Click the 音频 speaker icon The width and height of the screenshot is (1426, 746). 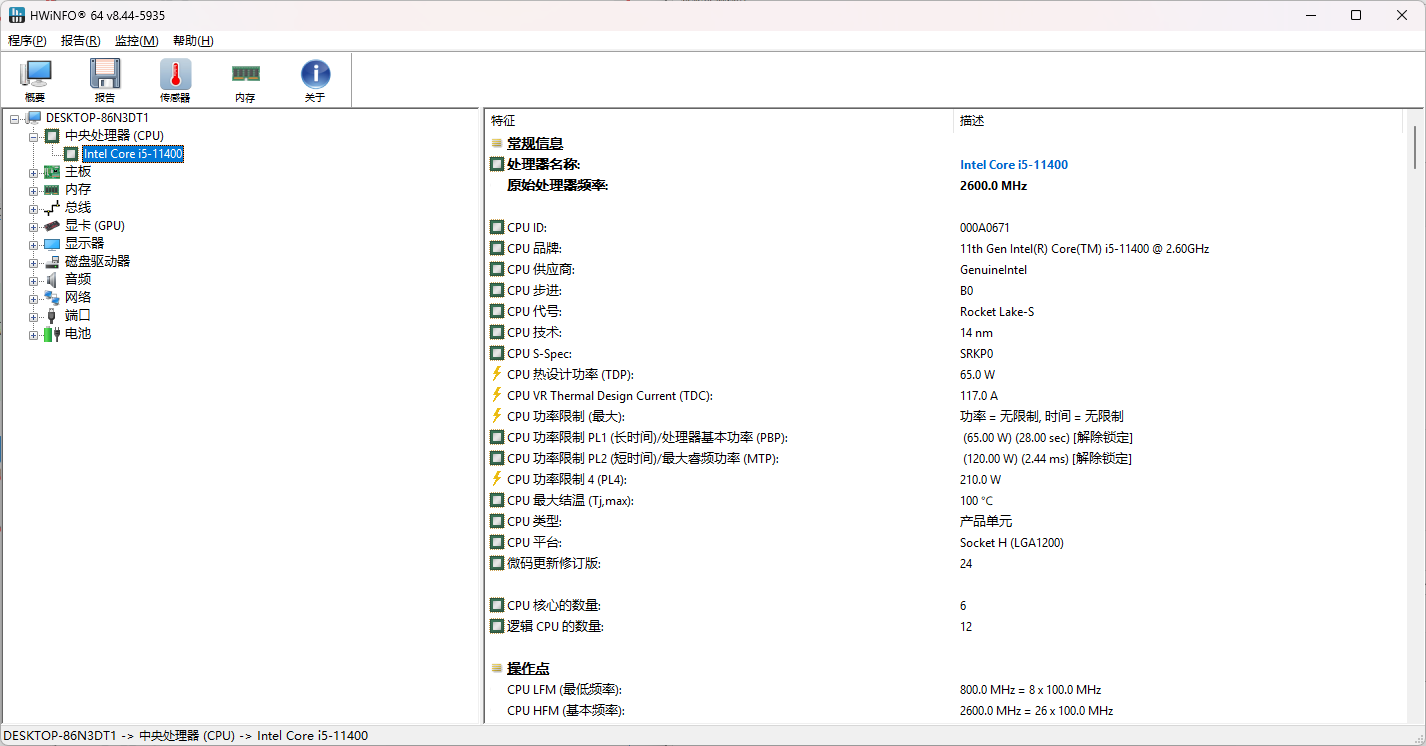tap(49, 279)
